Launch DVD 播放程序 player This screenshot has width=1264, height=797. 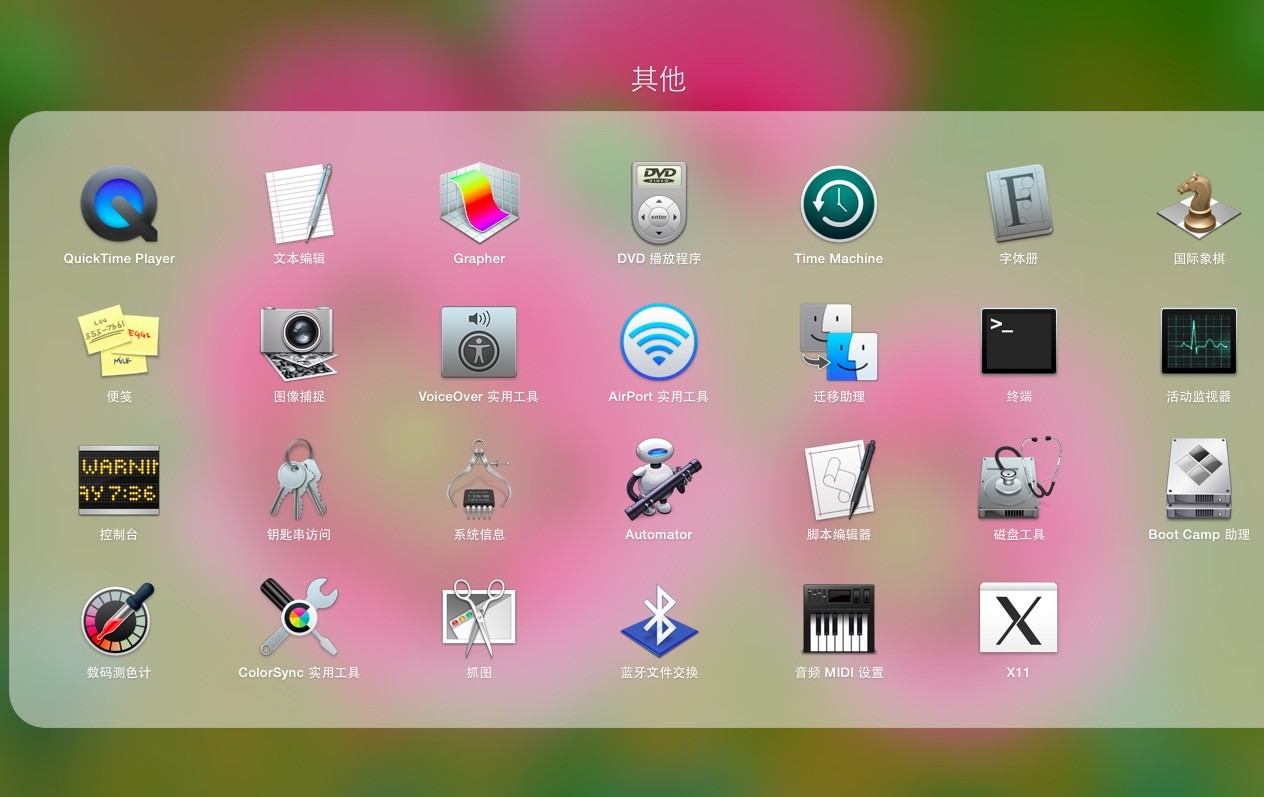click(x=659, y=204)
